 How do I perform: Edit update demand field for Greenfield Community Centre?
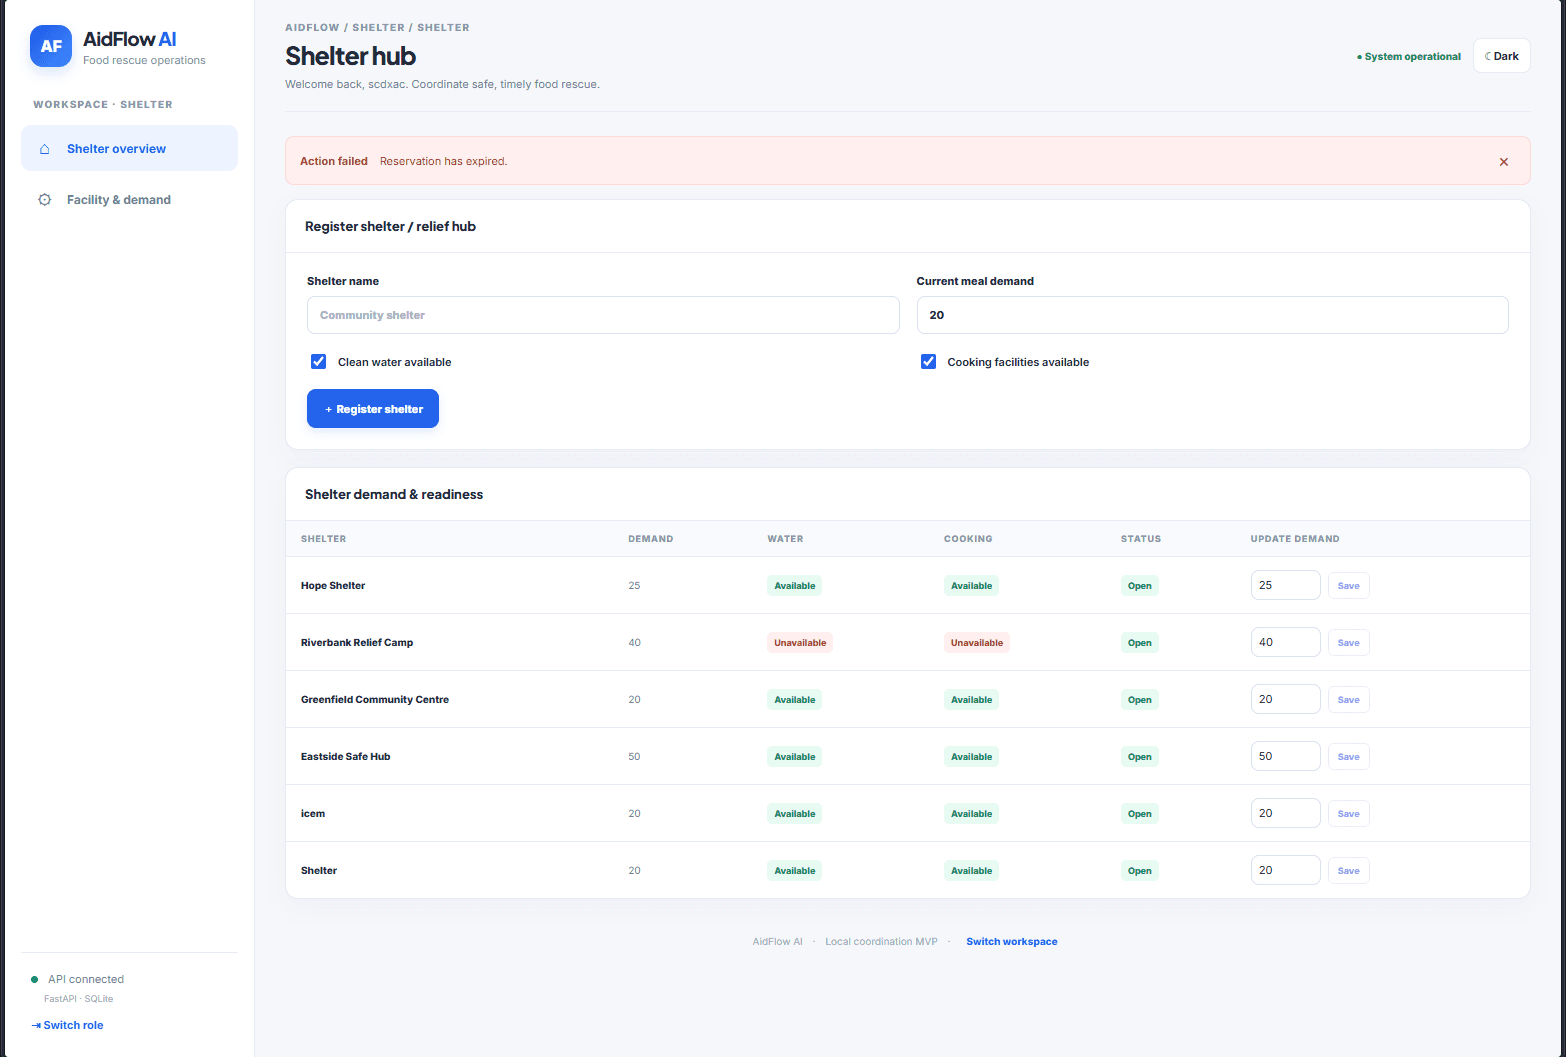(x=1285, y=699)
